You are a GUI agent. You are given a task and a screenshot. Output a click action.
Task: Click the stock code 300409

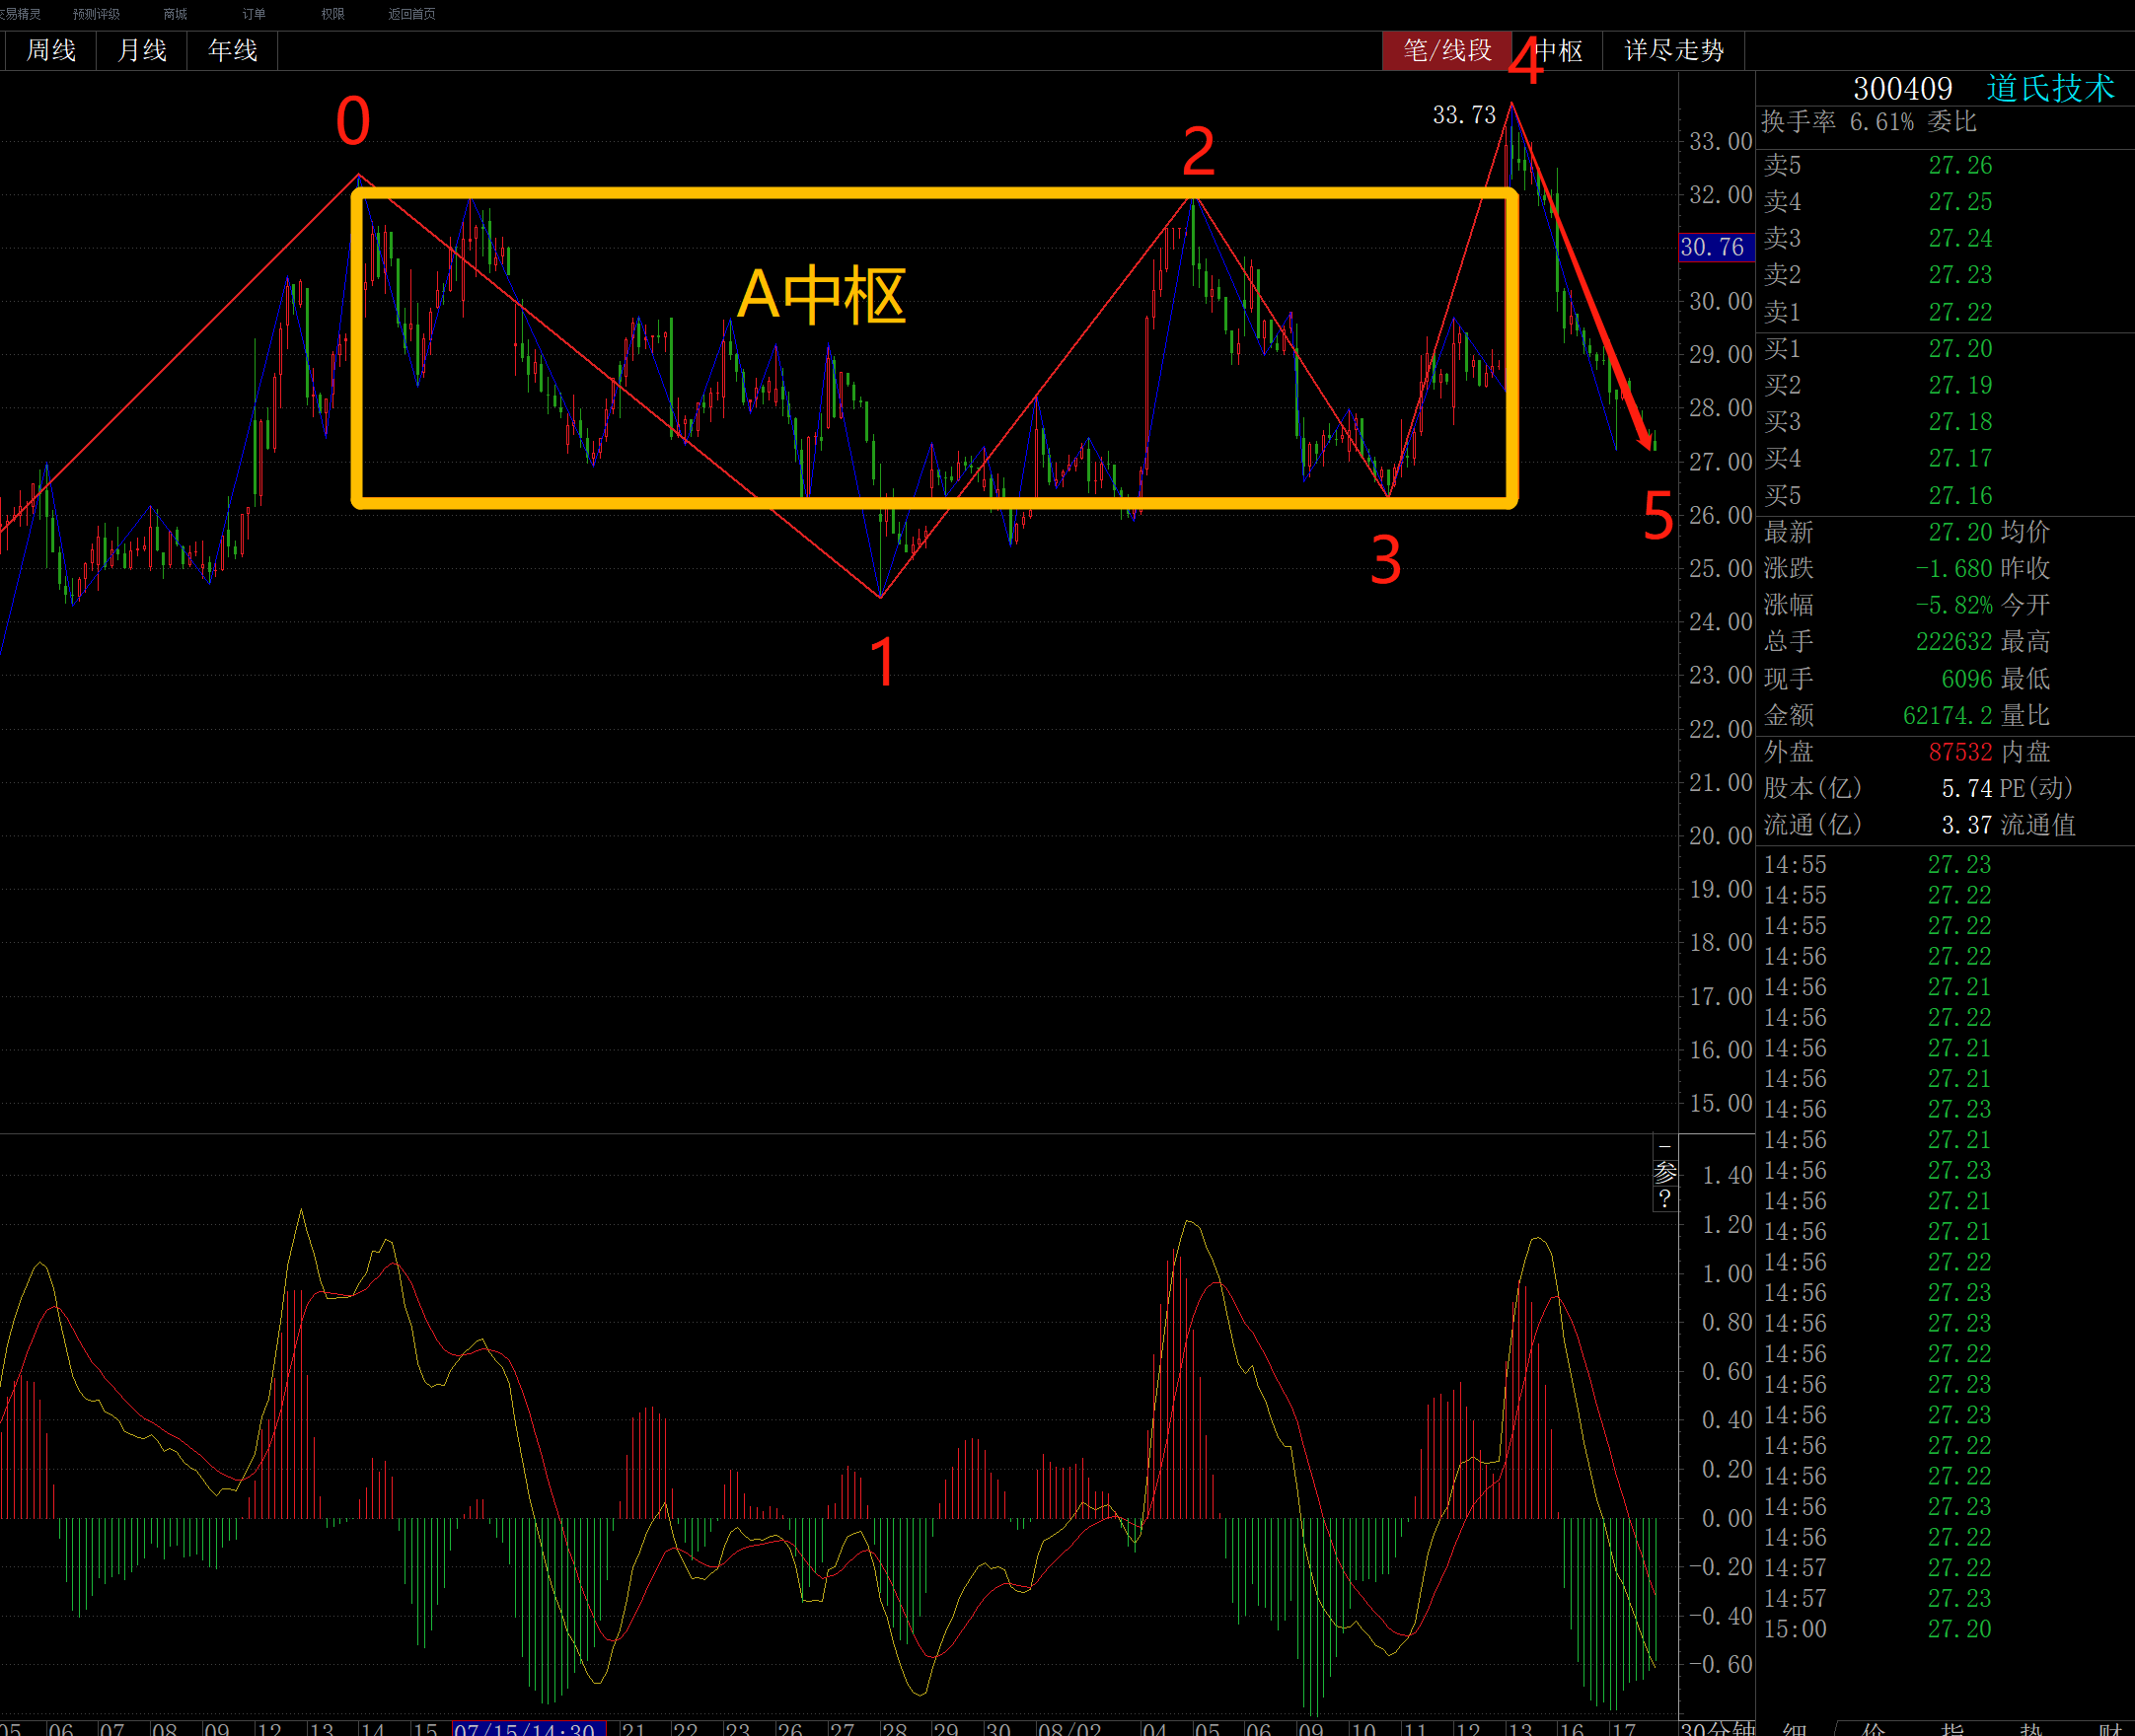(x=1903, y=89)
